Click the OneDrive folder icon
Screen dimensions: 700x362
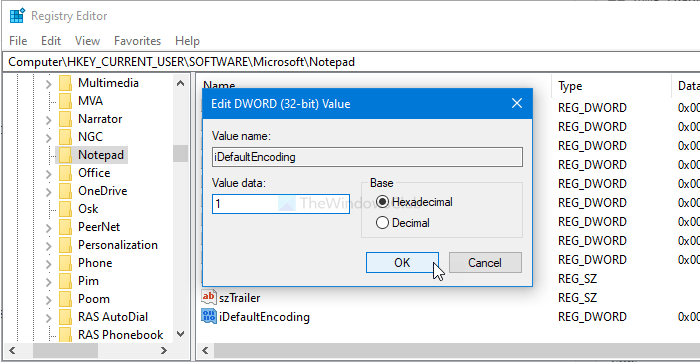65,191
